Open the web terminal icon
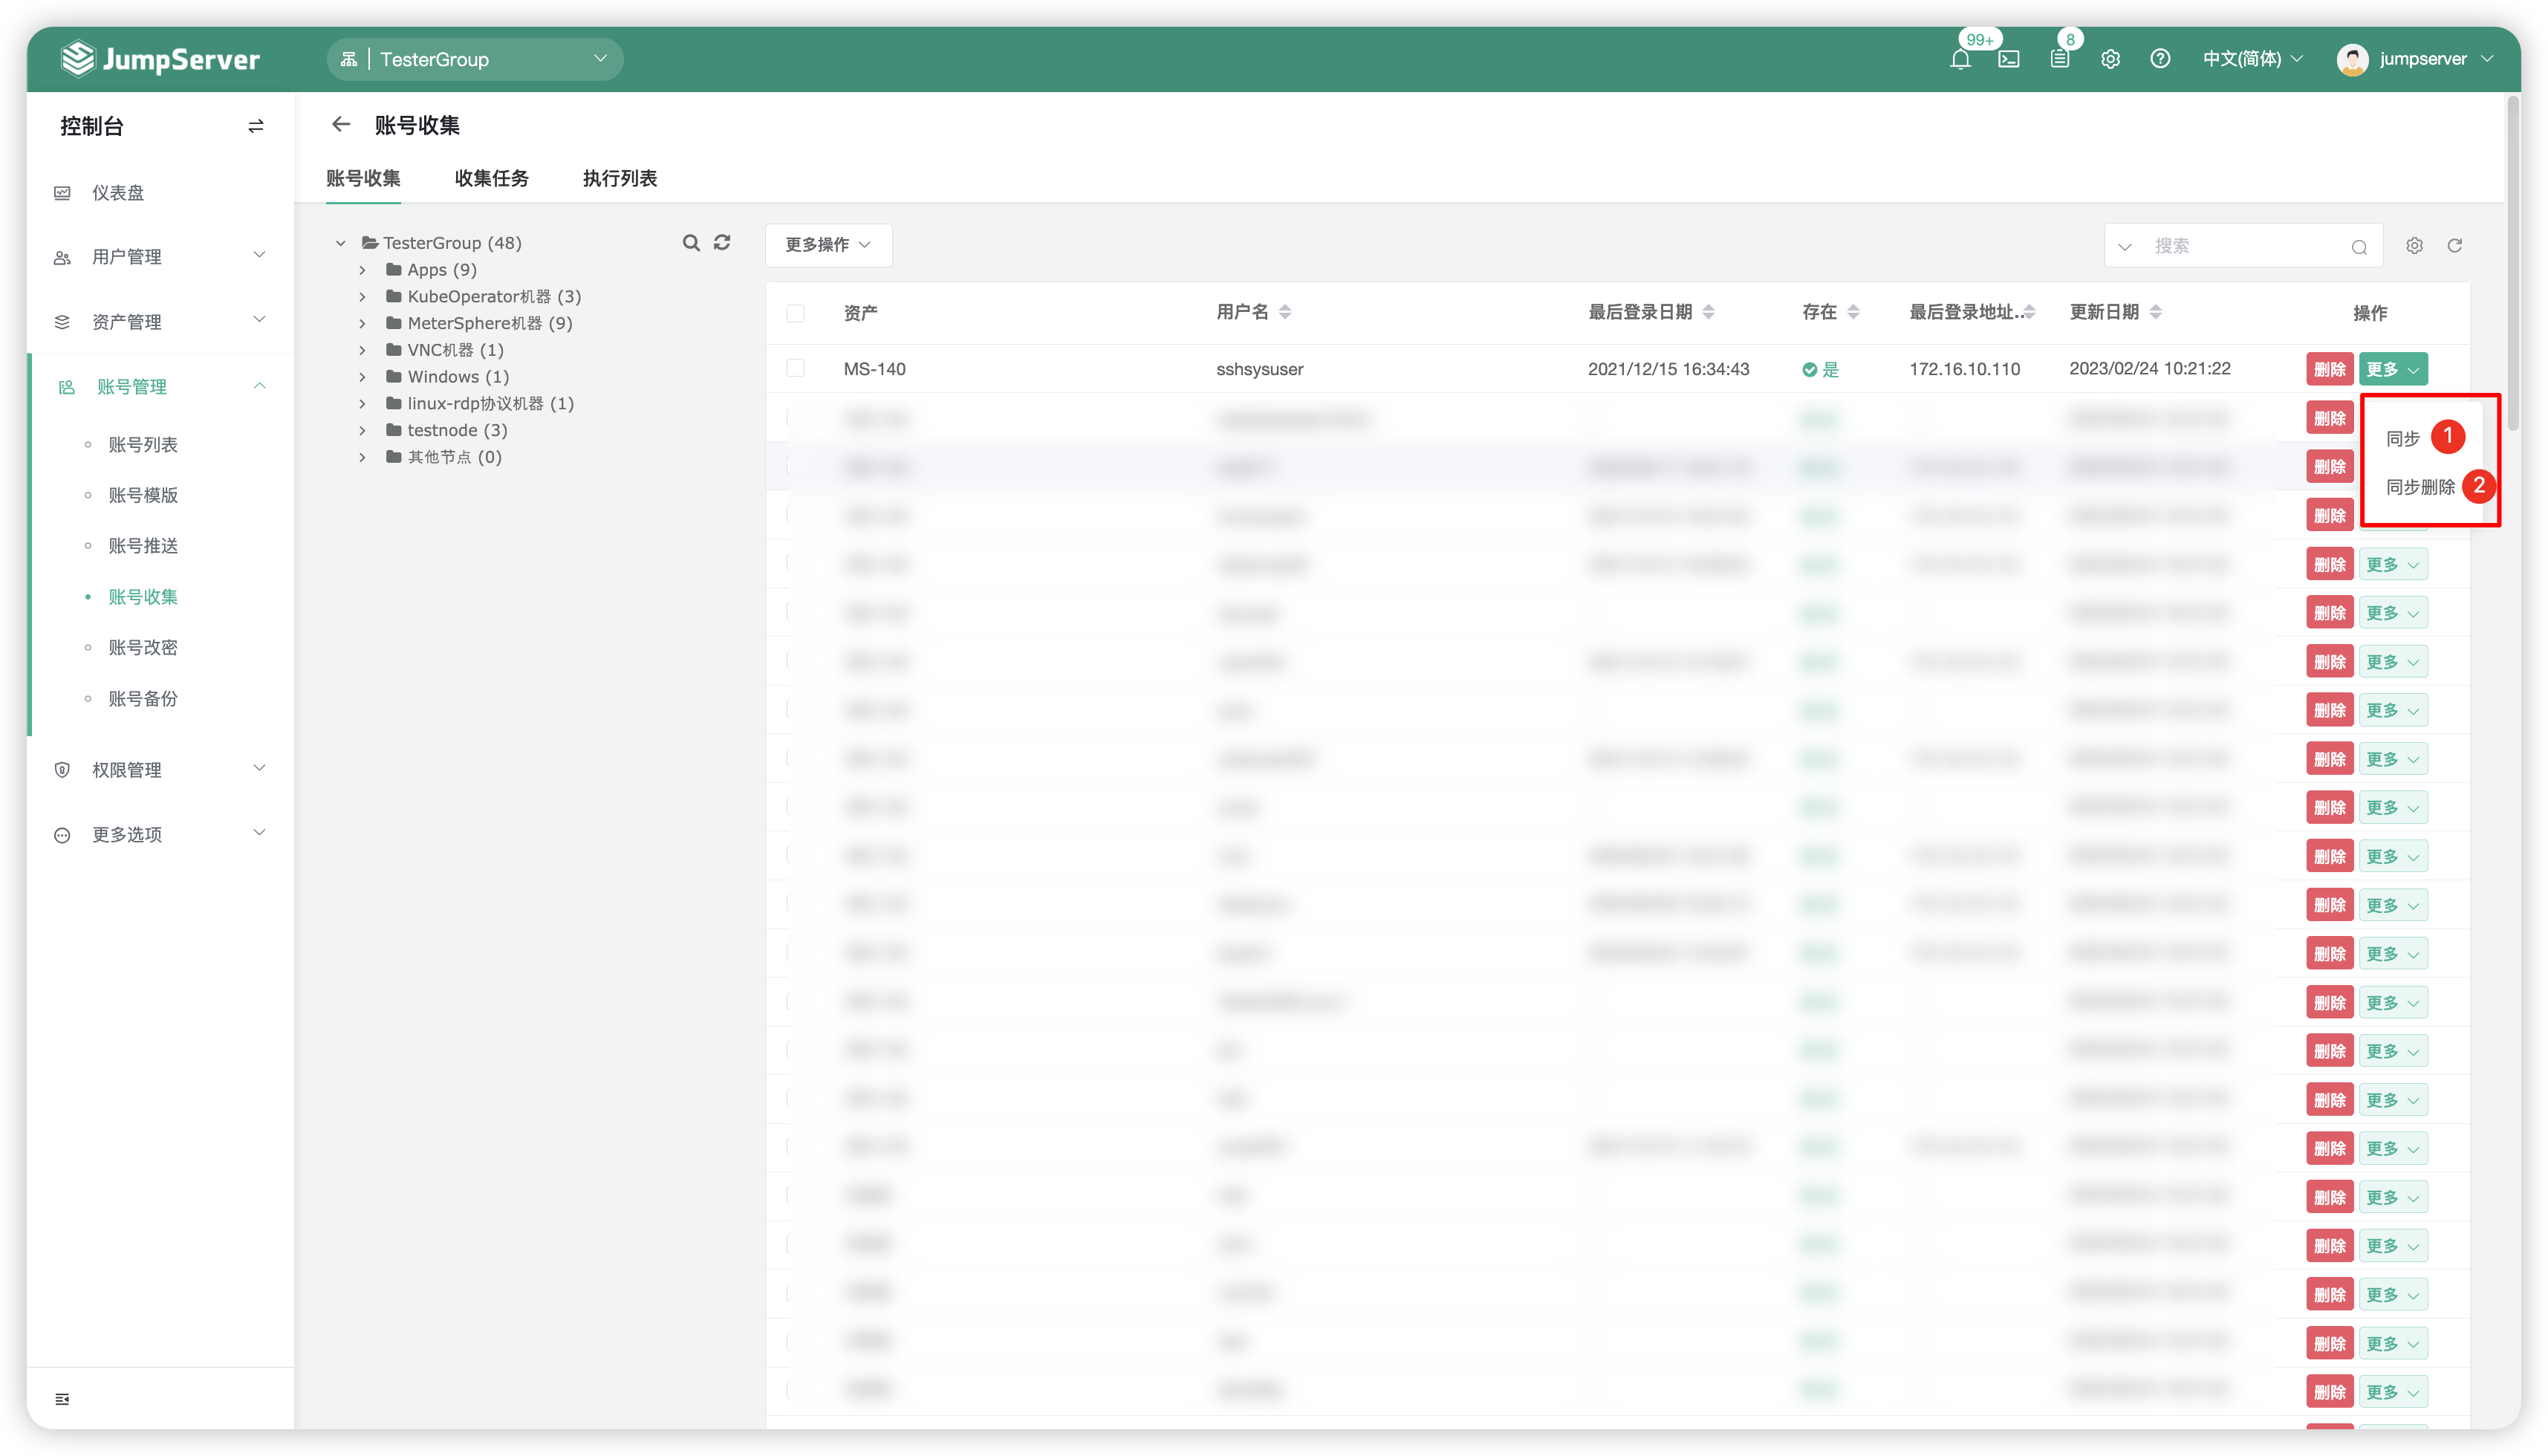Screen dimensions: 2548x1456 2009,59
